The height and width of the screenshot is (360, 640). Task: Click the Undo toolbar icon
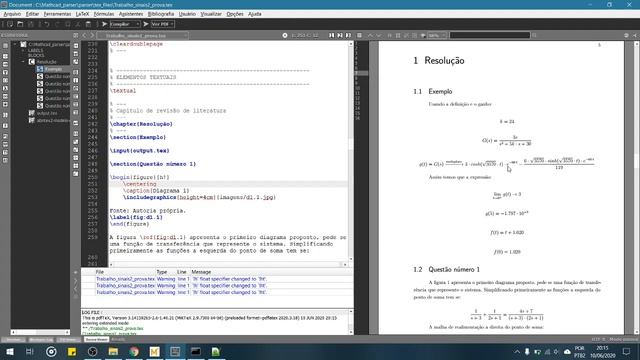click(x=47, y=24)
